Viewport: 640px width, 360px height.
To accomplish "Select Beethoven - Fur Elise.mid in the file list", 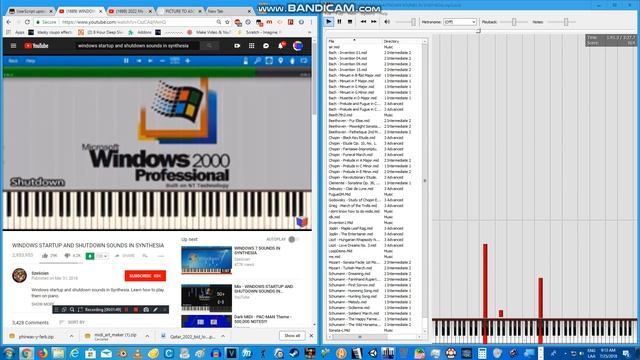I will pyautogui.click(x=349, y=121).
